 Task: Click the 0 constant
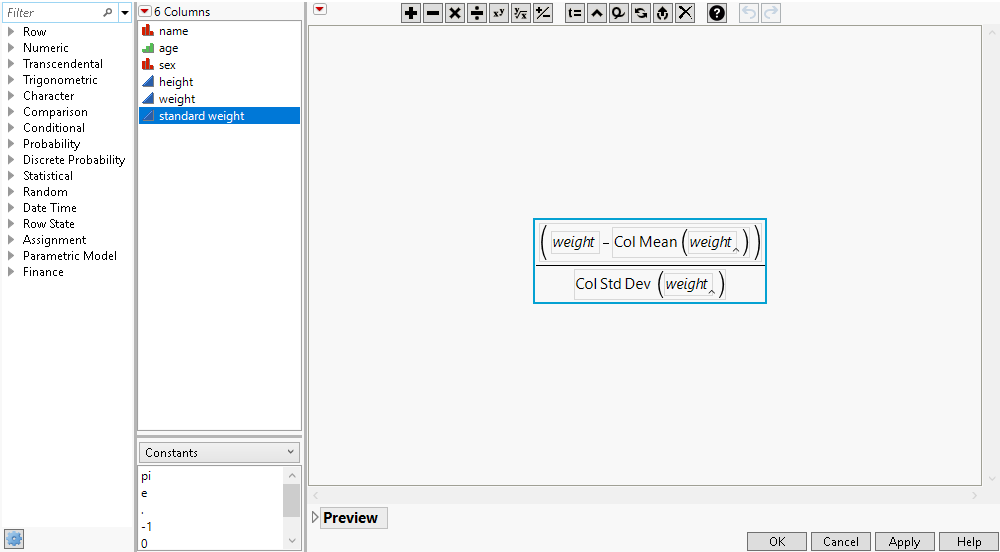click(x=144, y=543)
